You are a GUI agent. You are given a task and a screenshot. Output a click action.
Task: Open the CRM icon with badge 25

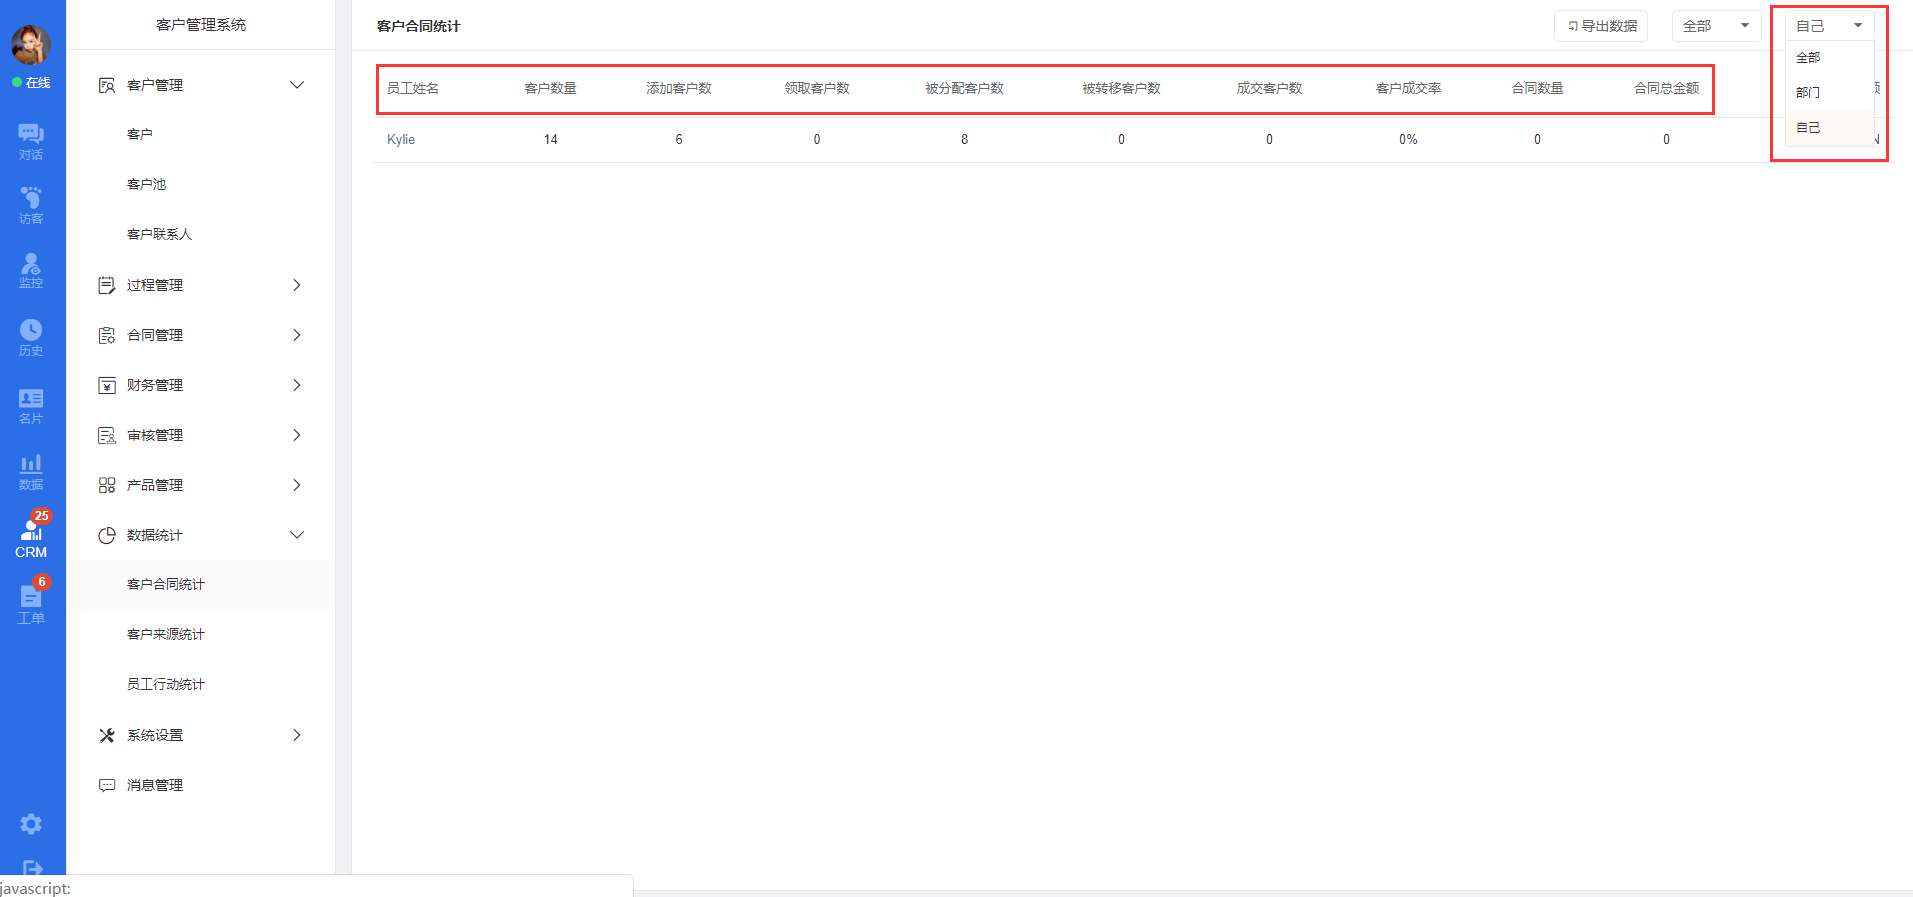(x=31, y=536)
